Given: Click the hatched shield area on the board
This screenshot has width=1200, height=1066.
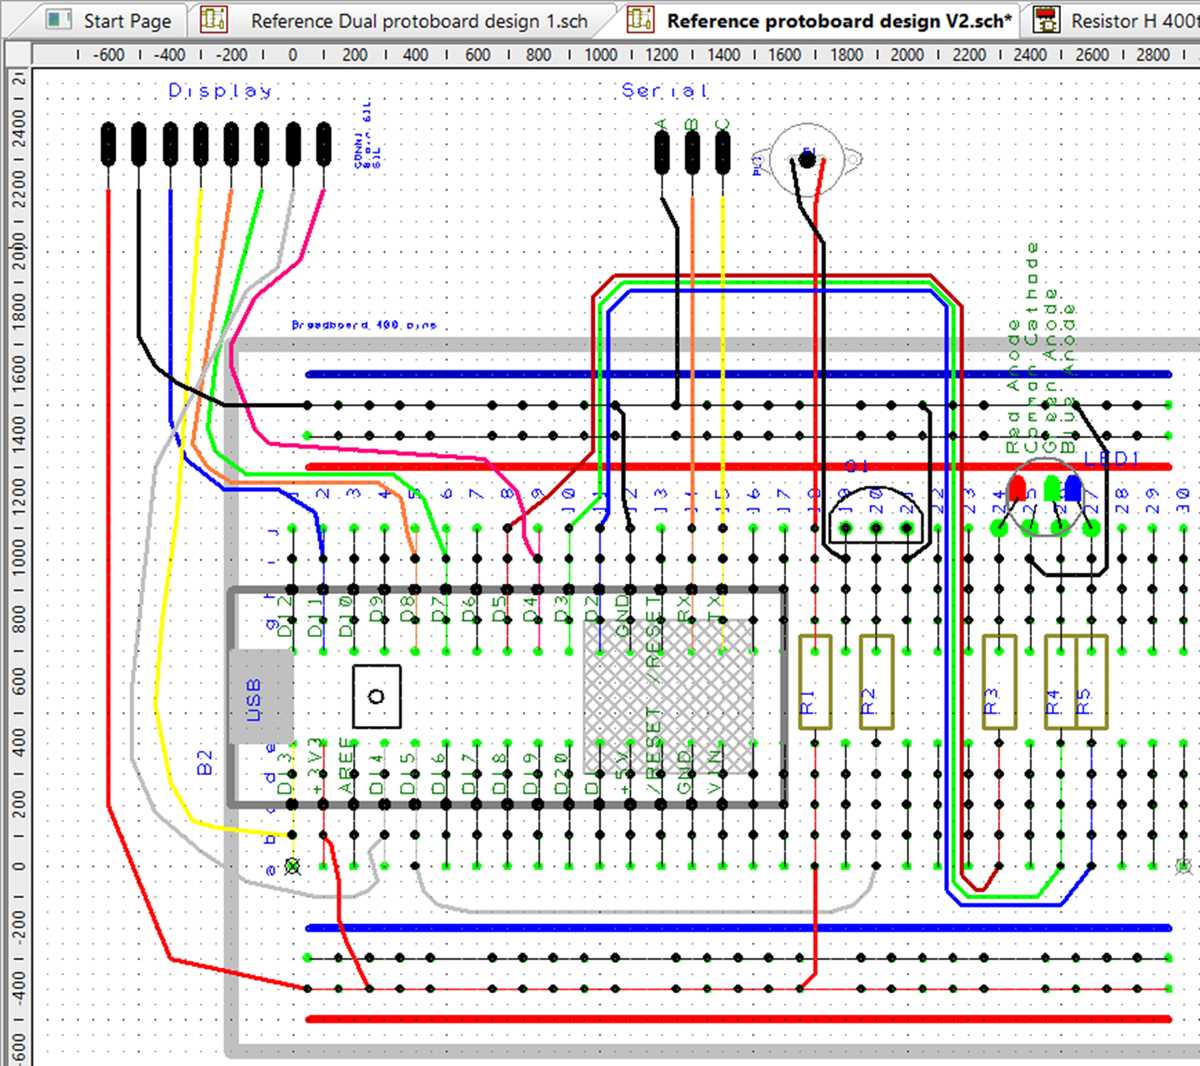Looking at the screenshot, I should coord(668,696).
